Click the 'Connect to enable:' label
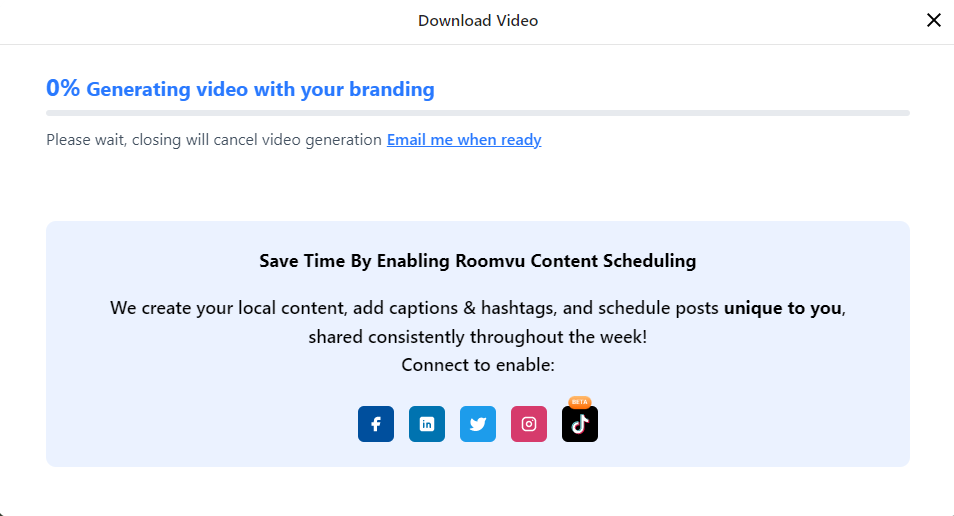Image resolution: width=954 pixels, height=516 pixels. click(x=478, y=365)
